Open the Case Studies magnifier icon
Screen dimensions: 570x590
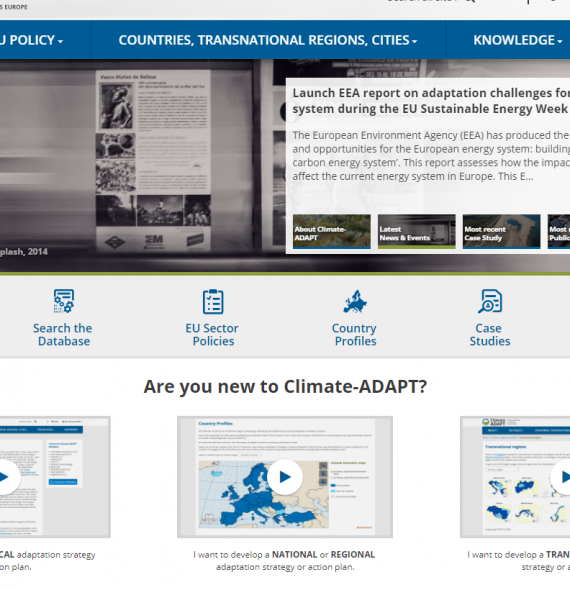pos(490,301)
